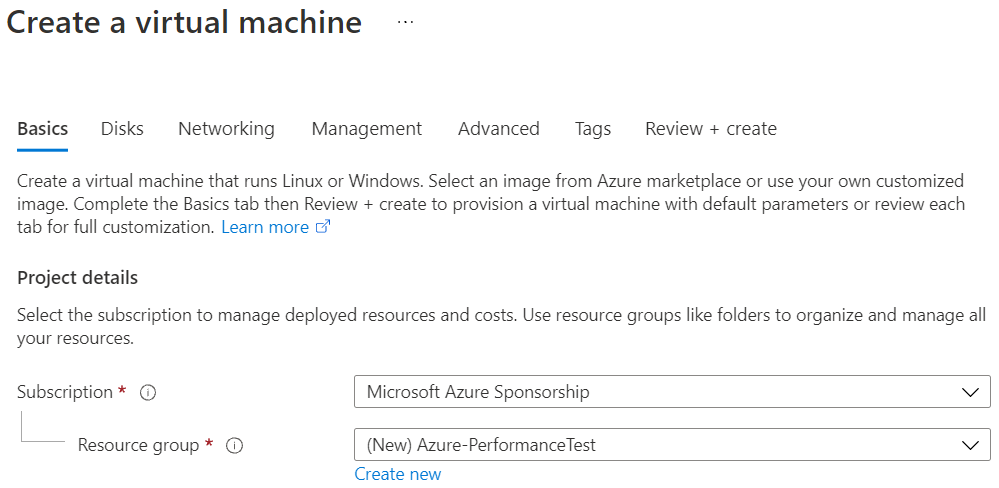Click the Subscription info icon
Image resolution: width=999 pixels, height=488 pixels.
148,393
